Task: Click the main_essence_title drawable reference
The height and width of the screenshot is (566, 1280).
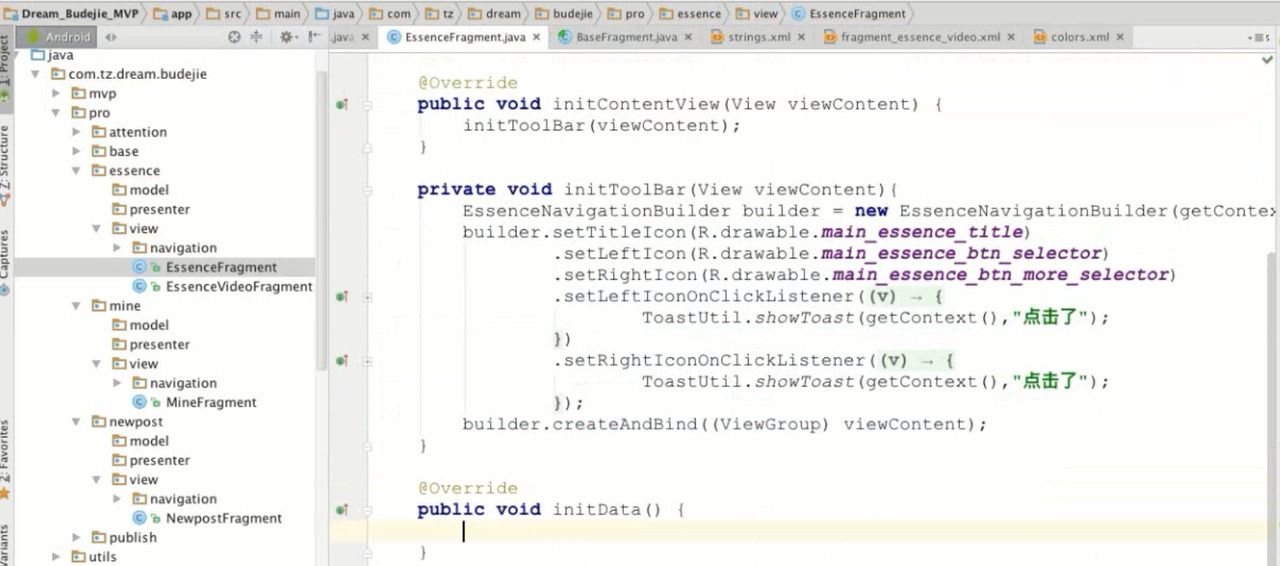Action: [922, 233]
